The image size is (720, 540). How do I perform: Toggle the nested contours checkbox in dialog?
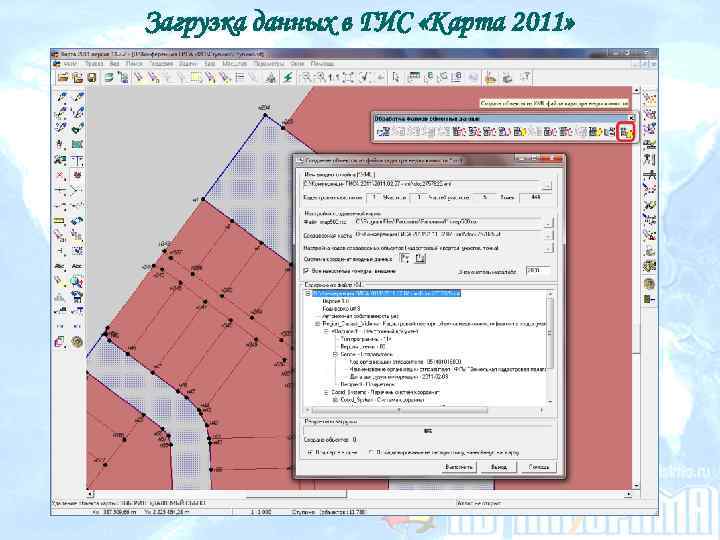pos(307,271)
